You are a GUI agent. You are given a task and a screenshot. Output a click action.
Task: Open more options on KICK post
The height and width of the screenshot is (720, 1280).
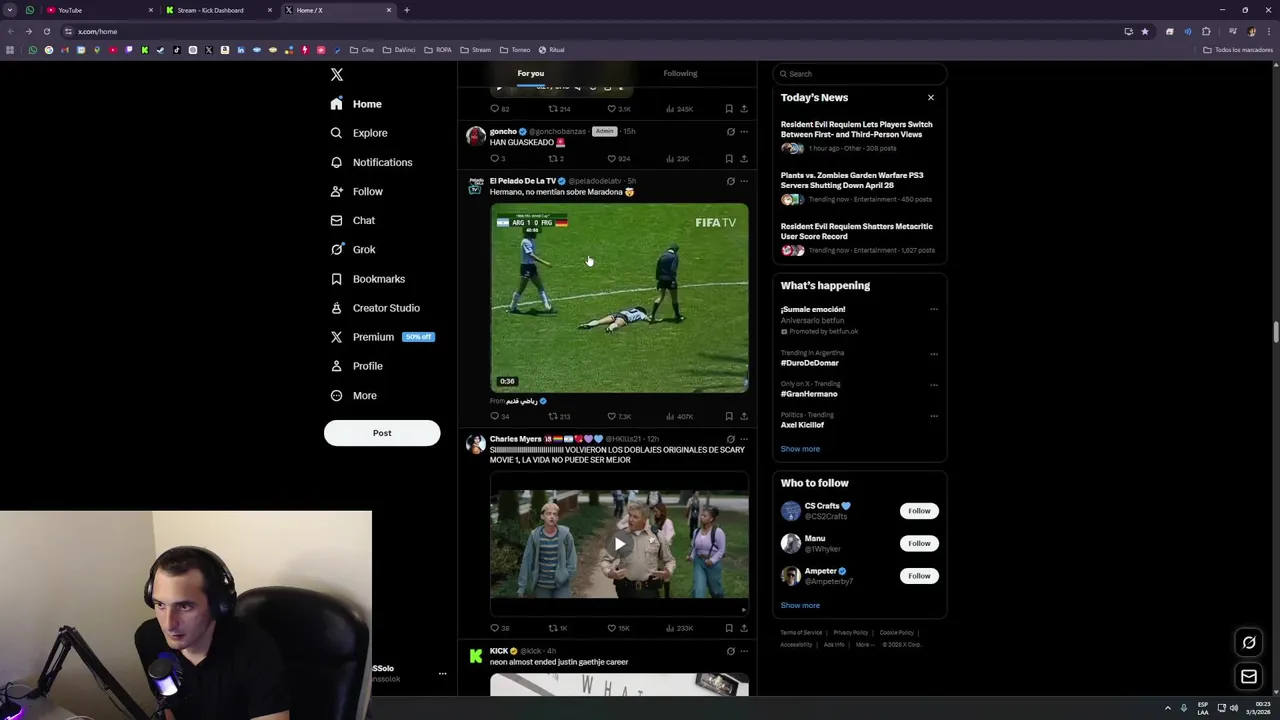[744, 651]
